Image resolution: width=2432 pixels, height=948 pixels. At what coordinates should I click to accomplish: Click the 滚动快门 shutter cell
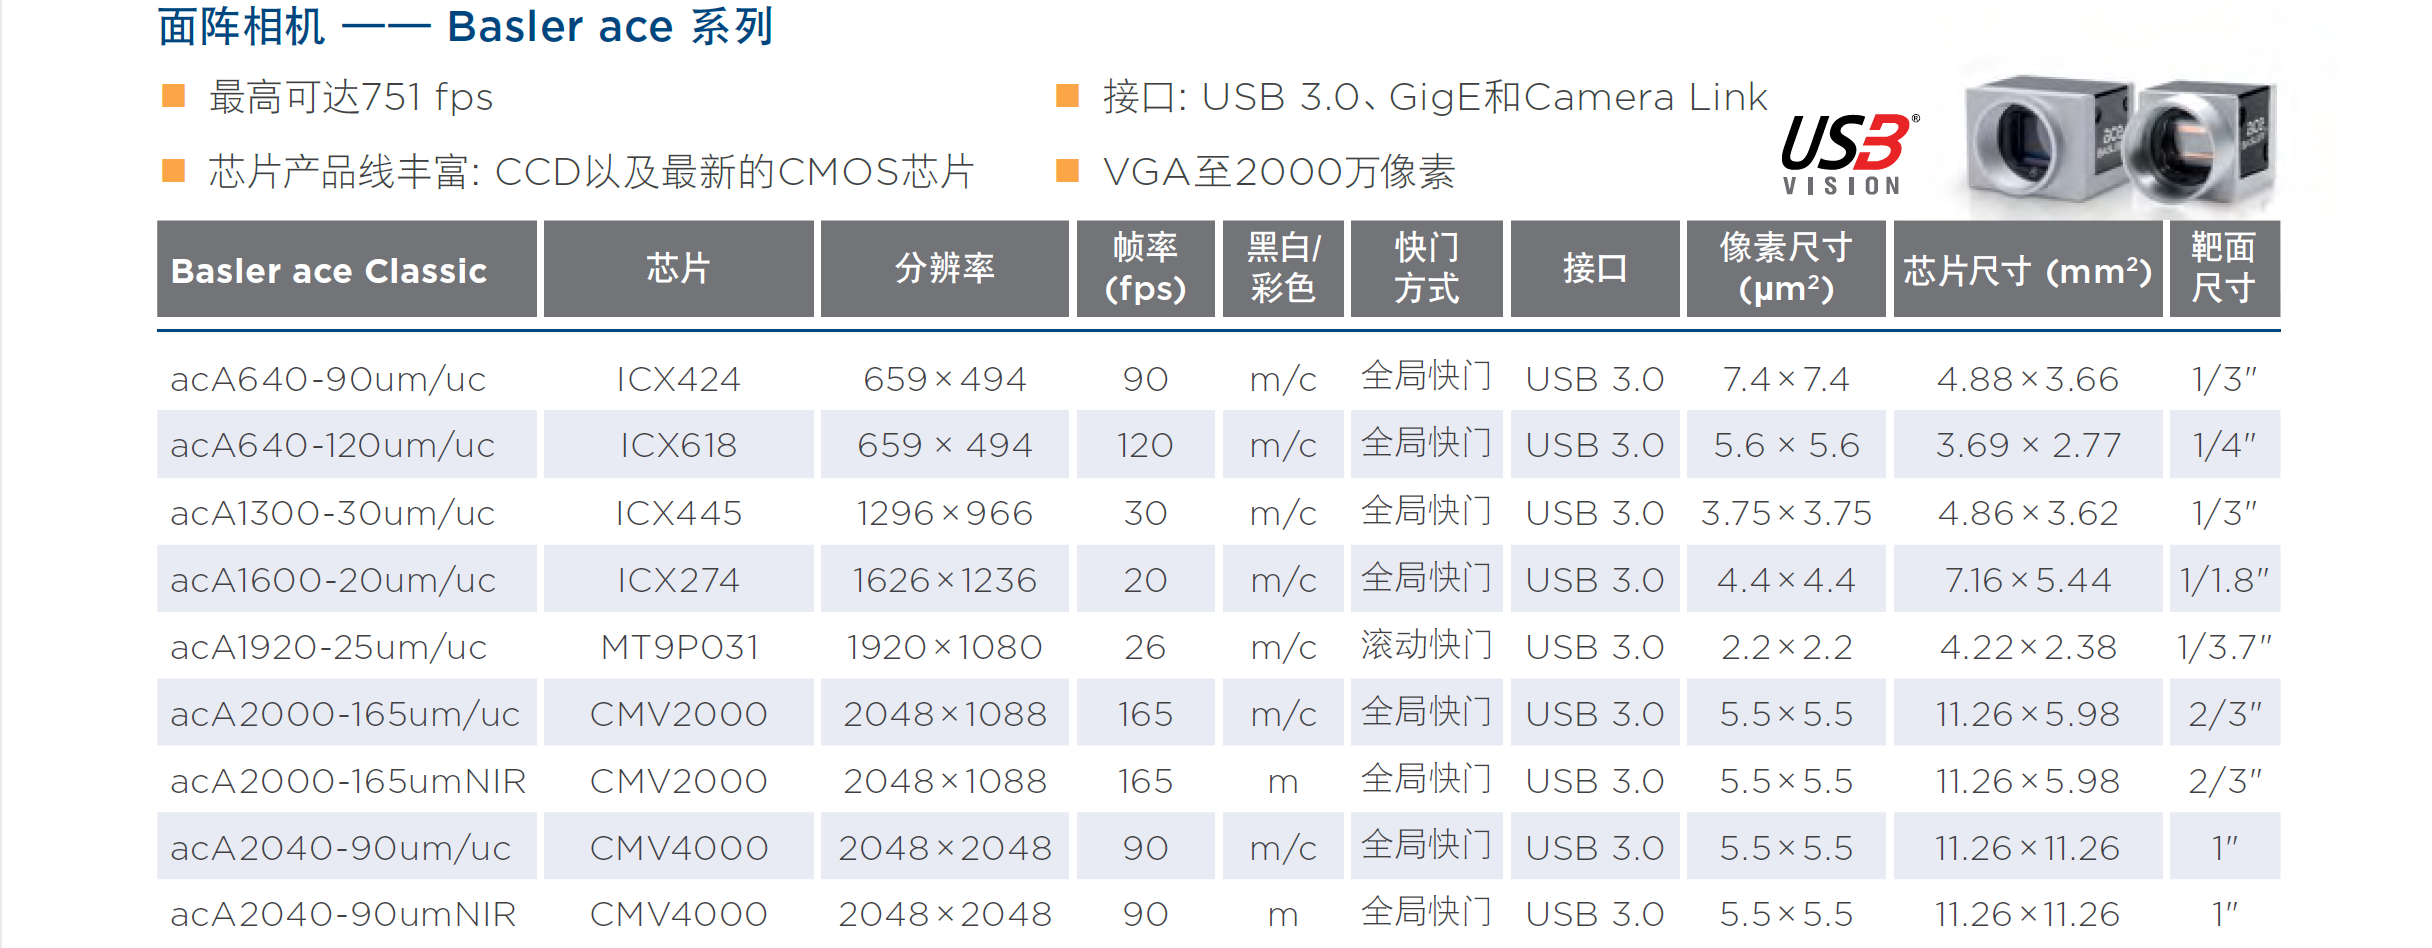[x=1426, y=646]
